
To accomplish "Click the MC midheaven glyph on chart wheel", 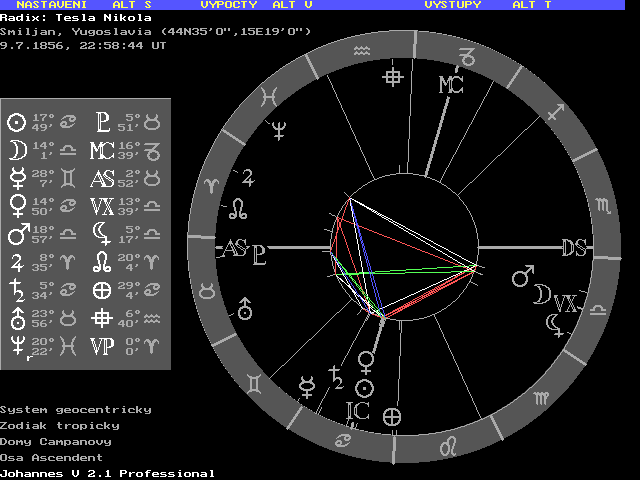I will tap(452, 86).
